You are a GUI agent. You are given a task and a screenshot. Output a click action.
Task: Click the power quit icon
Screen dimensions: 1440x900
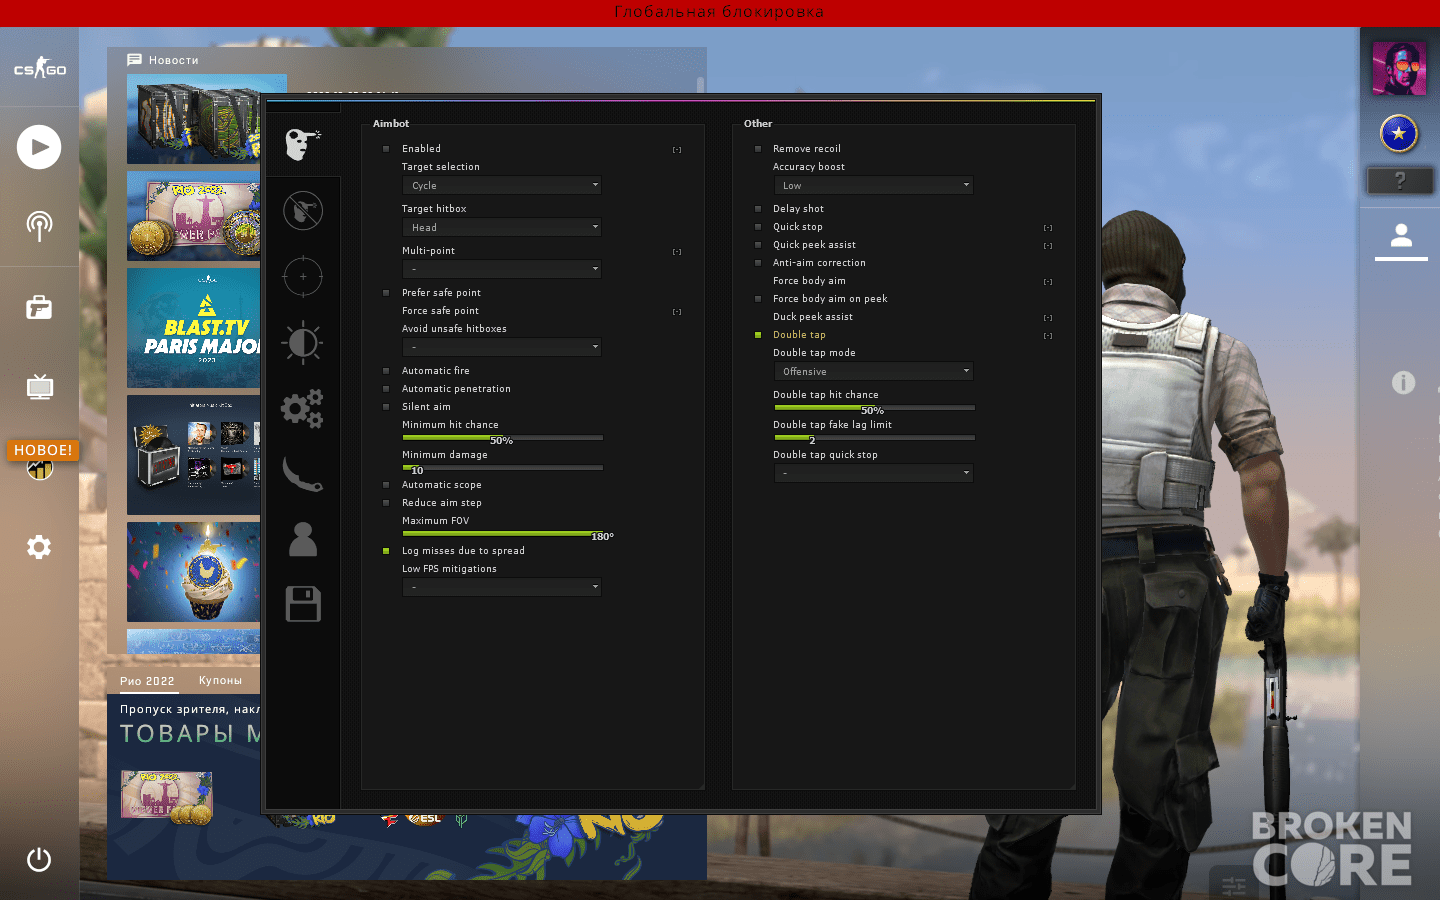39,860
